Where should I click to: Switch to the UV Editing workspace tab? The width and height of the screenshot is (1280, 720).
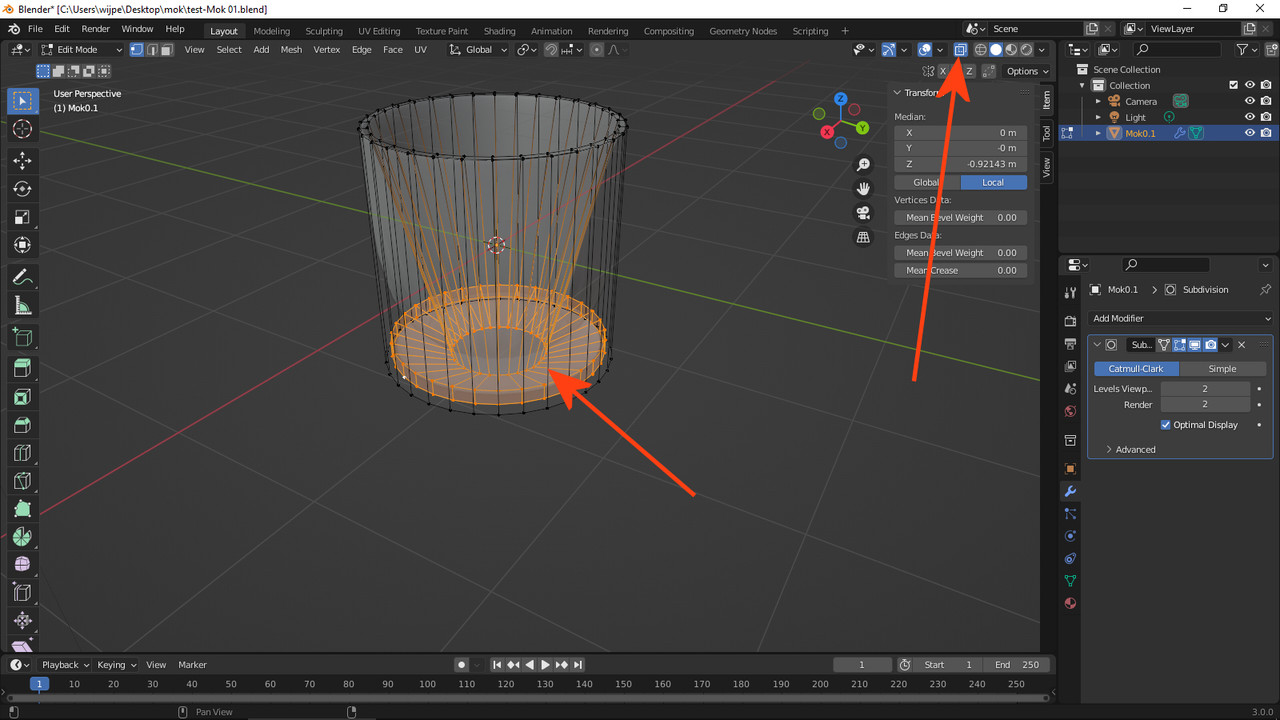pyautogui.click(x=379, y=31)
